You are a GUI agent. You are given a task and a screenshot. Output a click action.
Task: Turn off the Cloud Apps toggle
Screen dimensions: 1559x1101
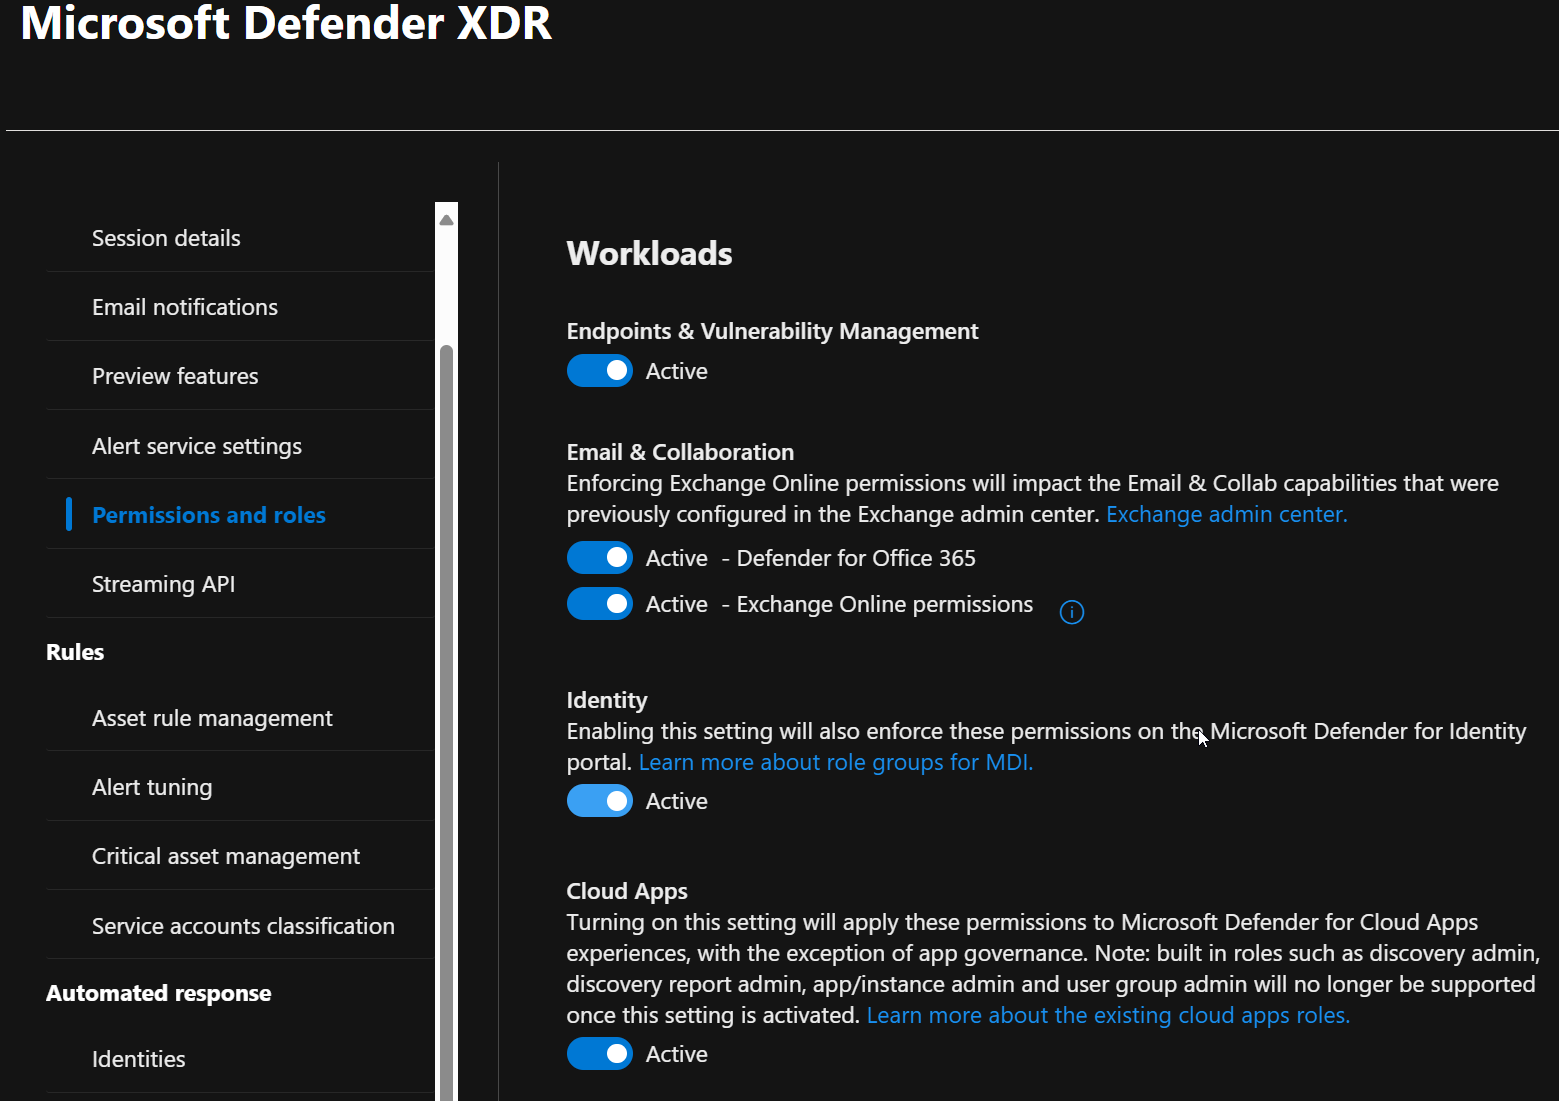599,1054
